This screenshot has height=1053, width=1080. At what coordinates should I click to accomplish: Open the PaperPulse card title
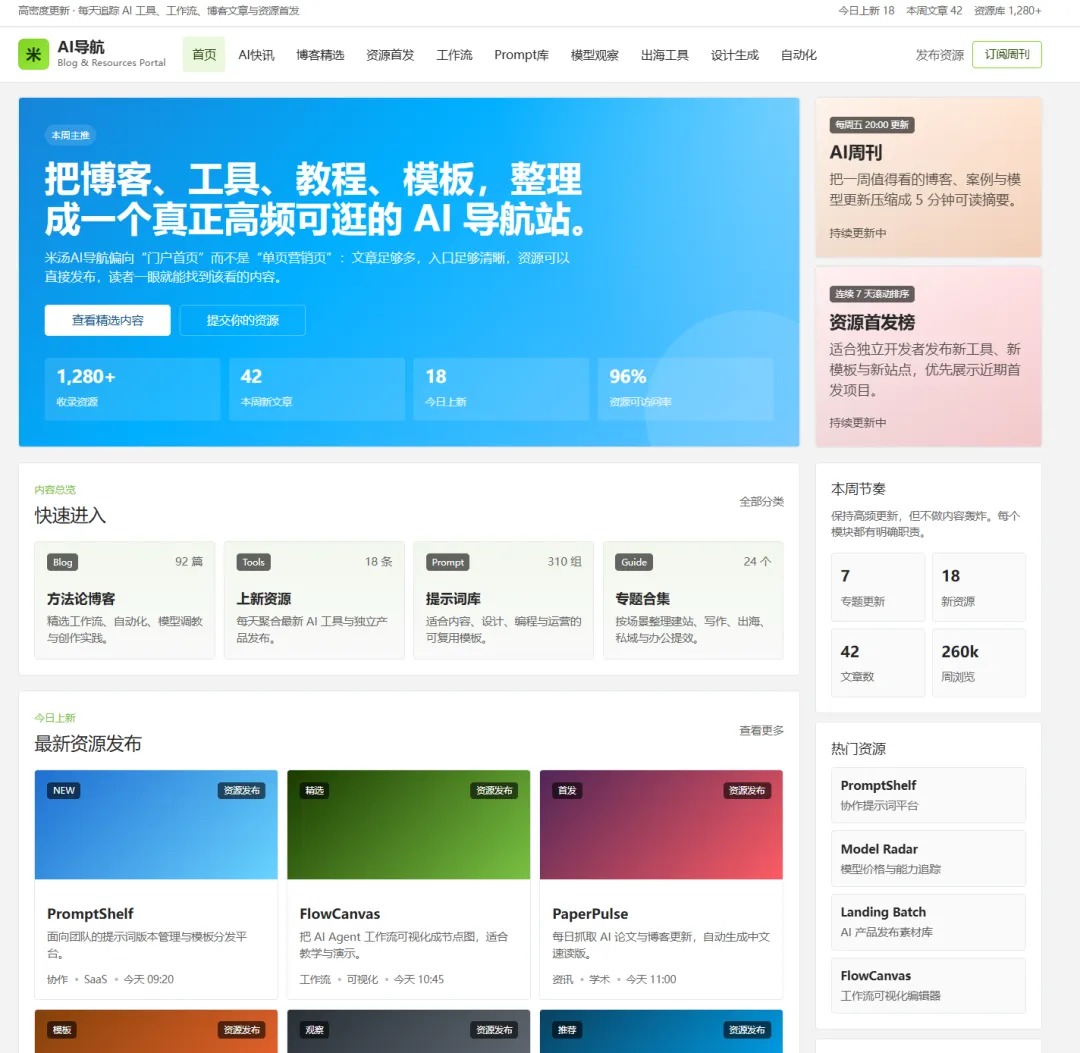[590, 914]
